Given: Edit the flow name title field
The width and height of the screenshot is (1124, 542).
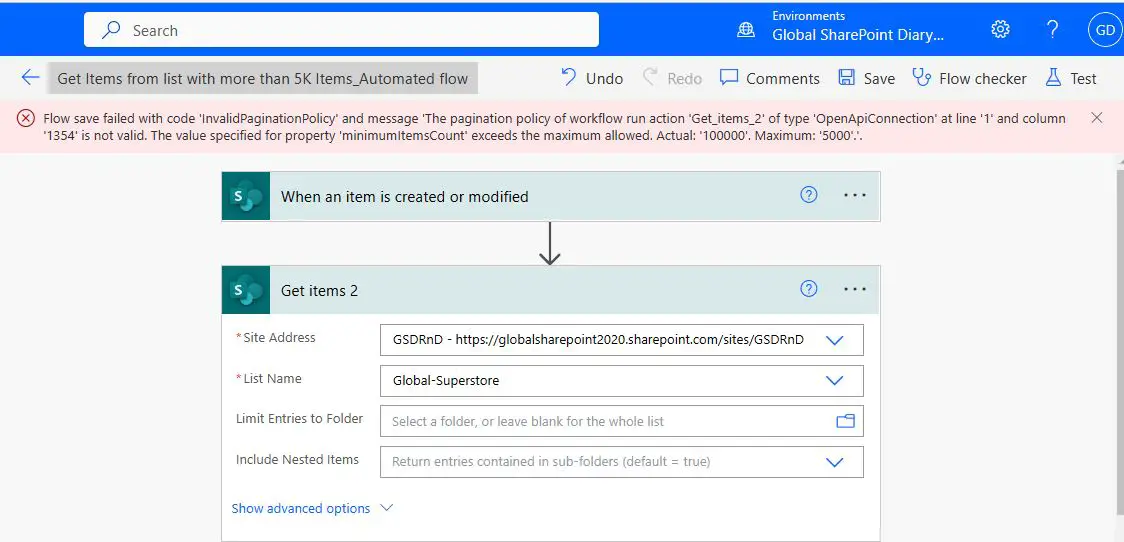Looking at the screenshot, I should (x=262, y=78).
